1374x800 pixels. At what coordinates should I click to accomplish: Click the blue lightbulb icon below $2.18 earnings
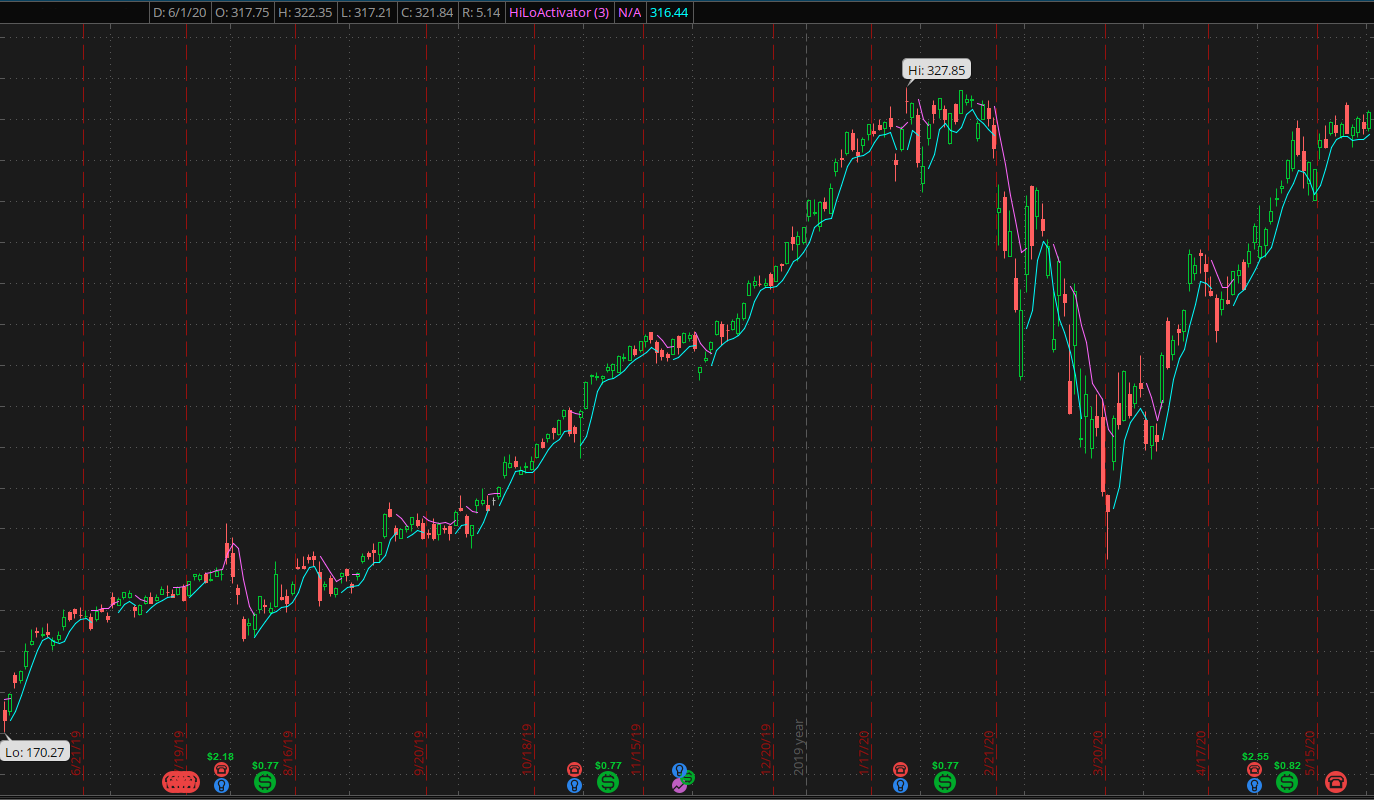point(221,786)
